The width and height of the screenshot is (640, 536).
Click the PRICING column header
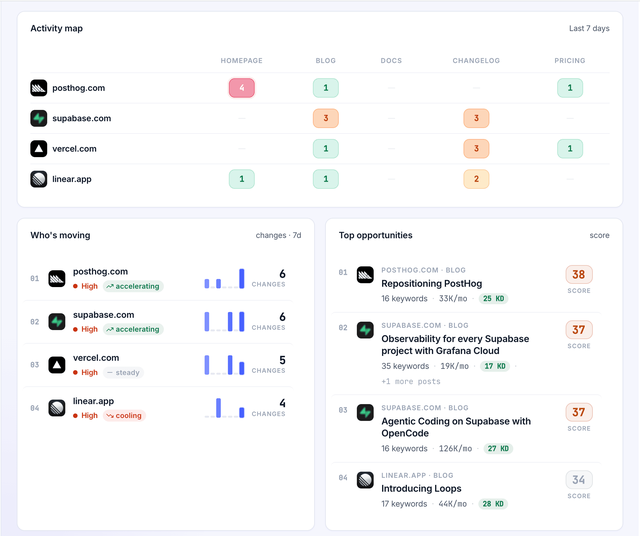tap(570, 60)
